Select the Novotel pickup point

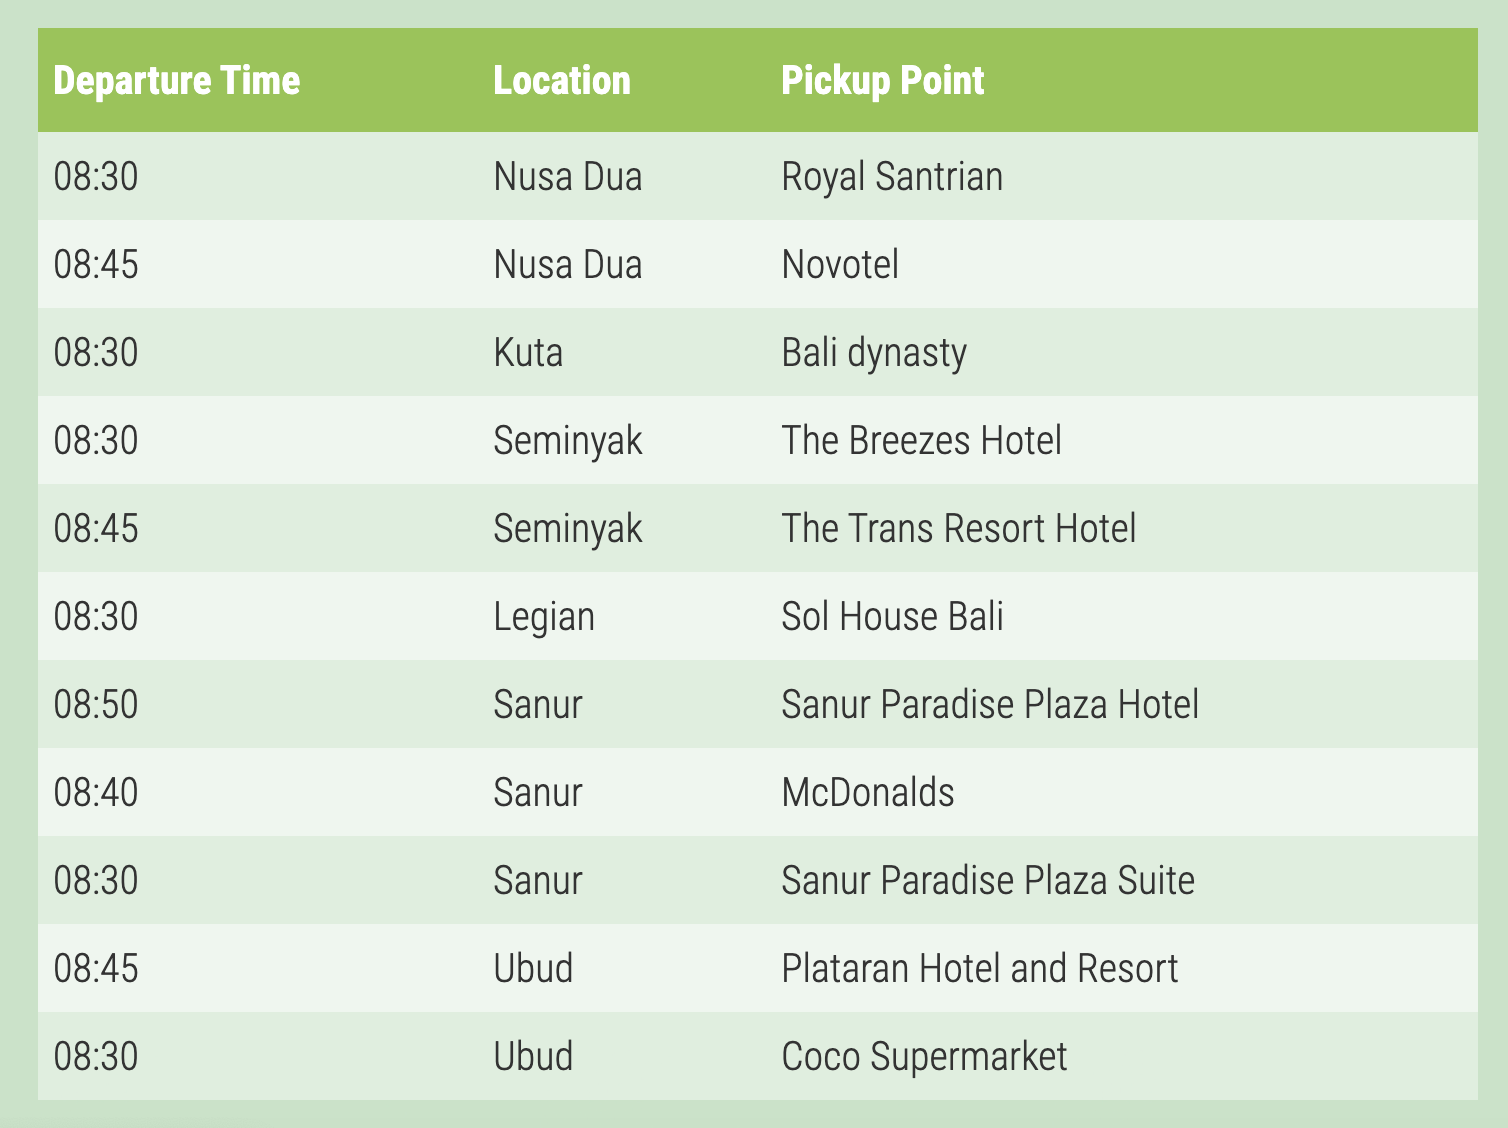840,265
